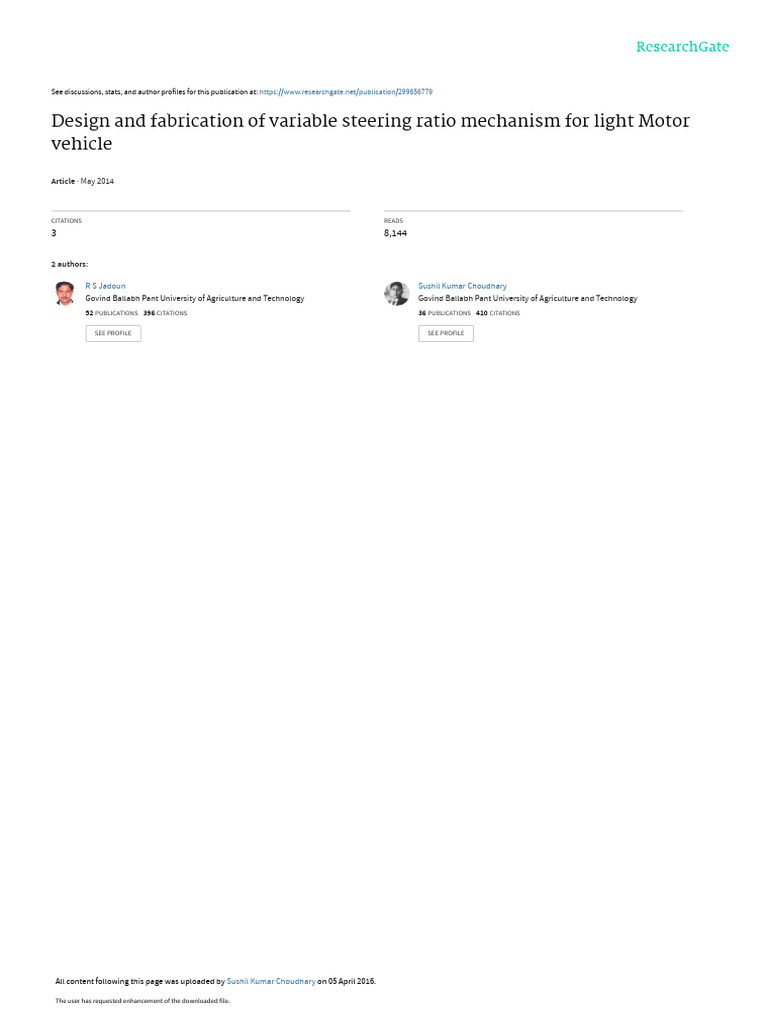Click the uploader name link in footer
The image size is (768, 1024).
click(271, 981)
